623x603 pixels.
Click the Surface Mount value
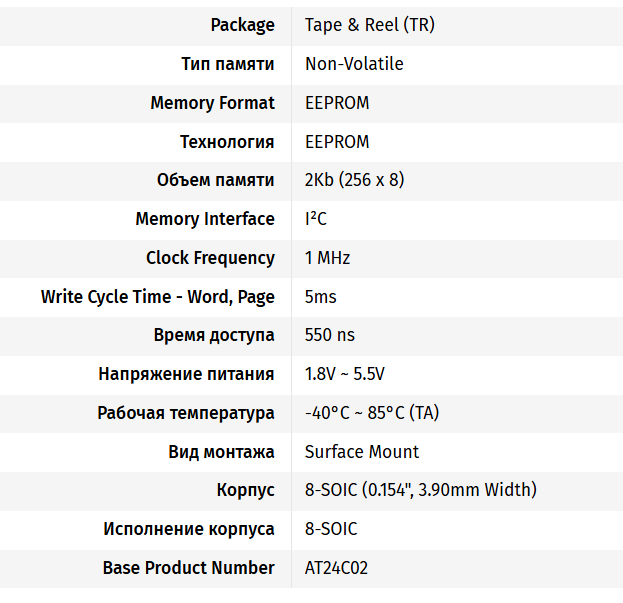[x=361, y=452]
